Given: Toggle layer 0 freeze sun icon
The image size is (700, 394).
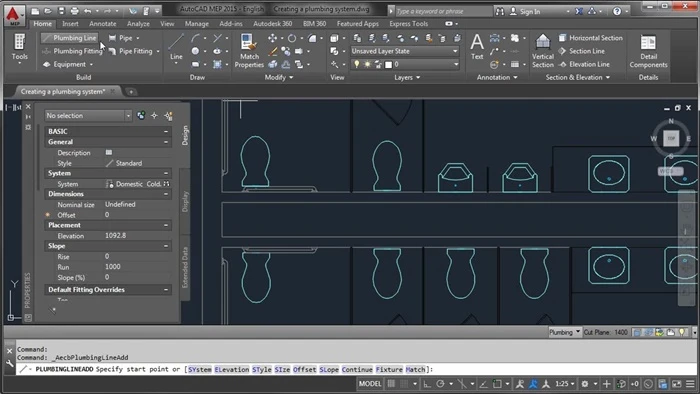Looking at the screenshot, I should point(367,65).
